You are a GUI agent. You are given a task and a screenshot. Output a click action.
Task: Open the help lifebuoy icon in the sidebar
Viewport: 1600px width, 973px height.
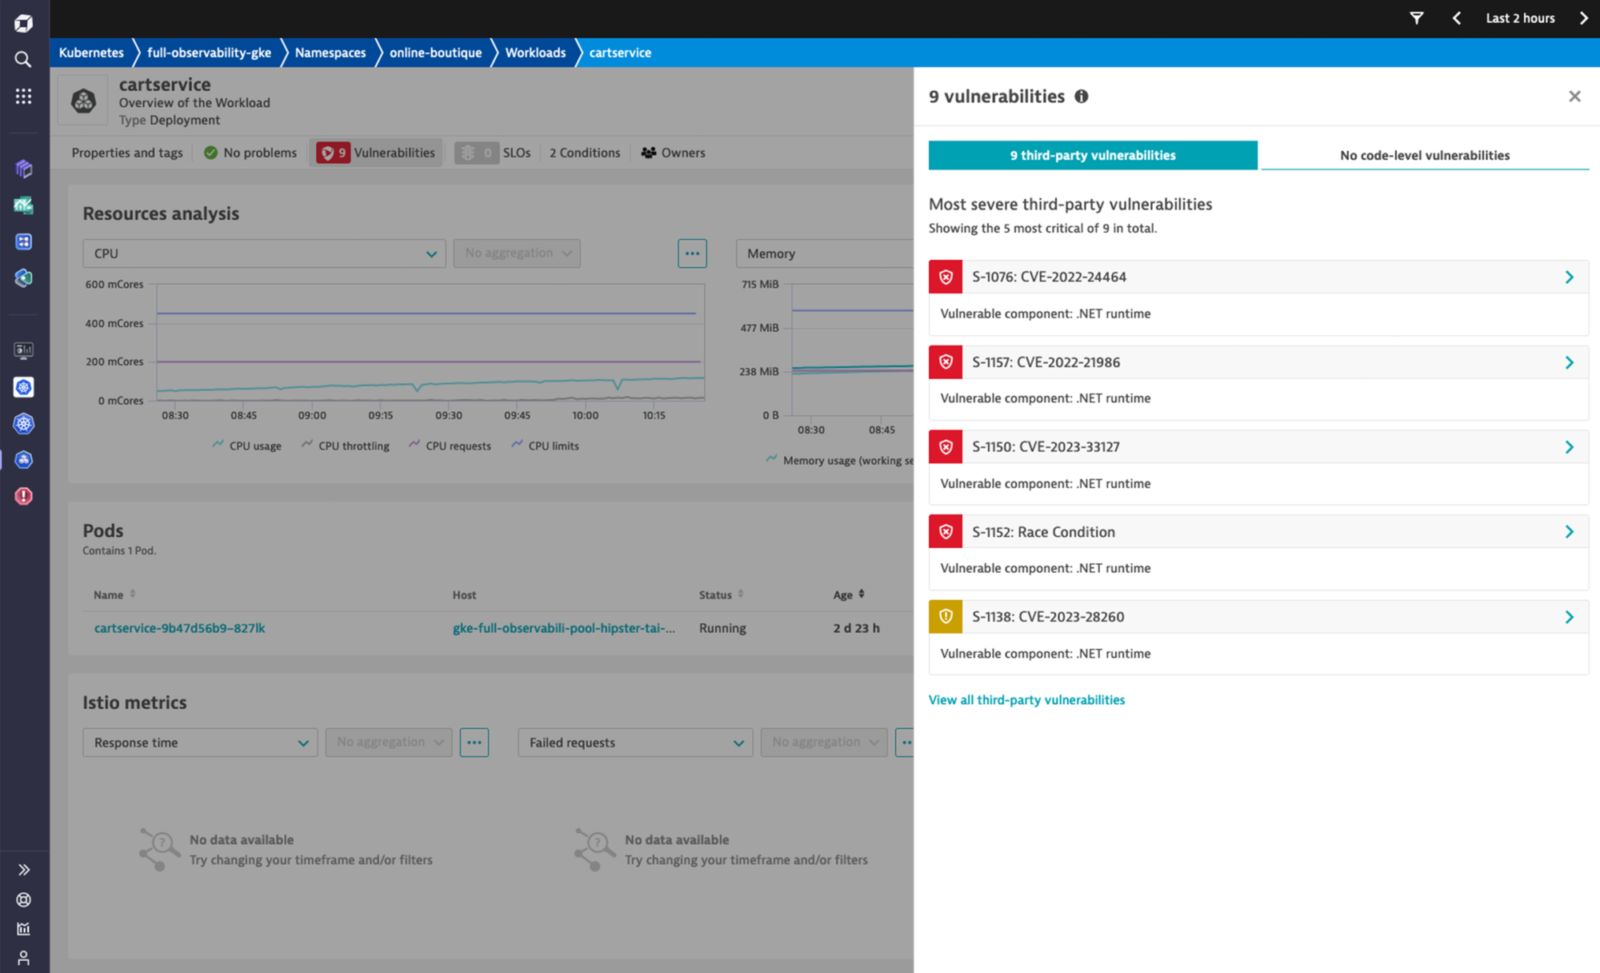pos(23,900)
